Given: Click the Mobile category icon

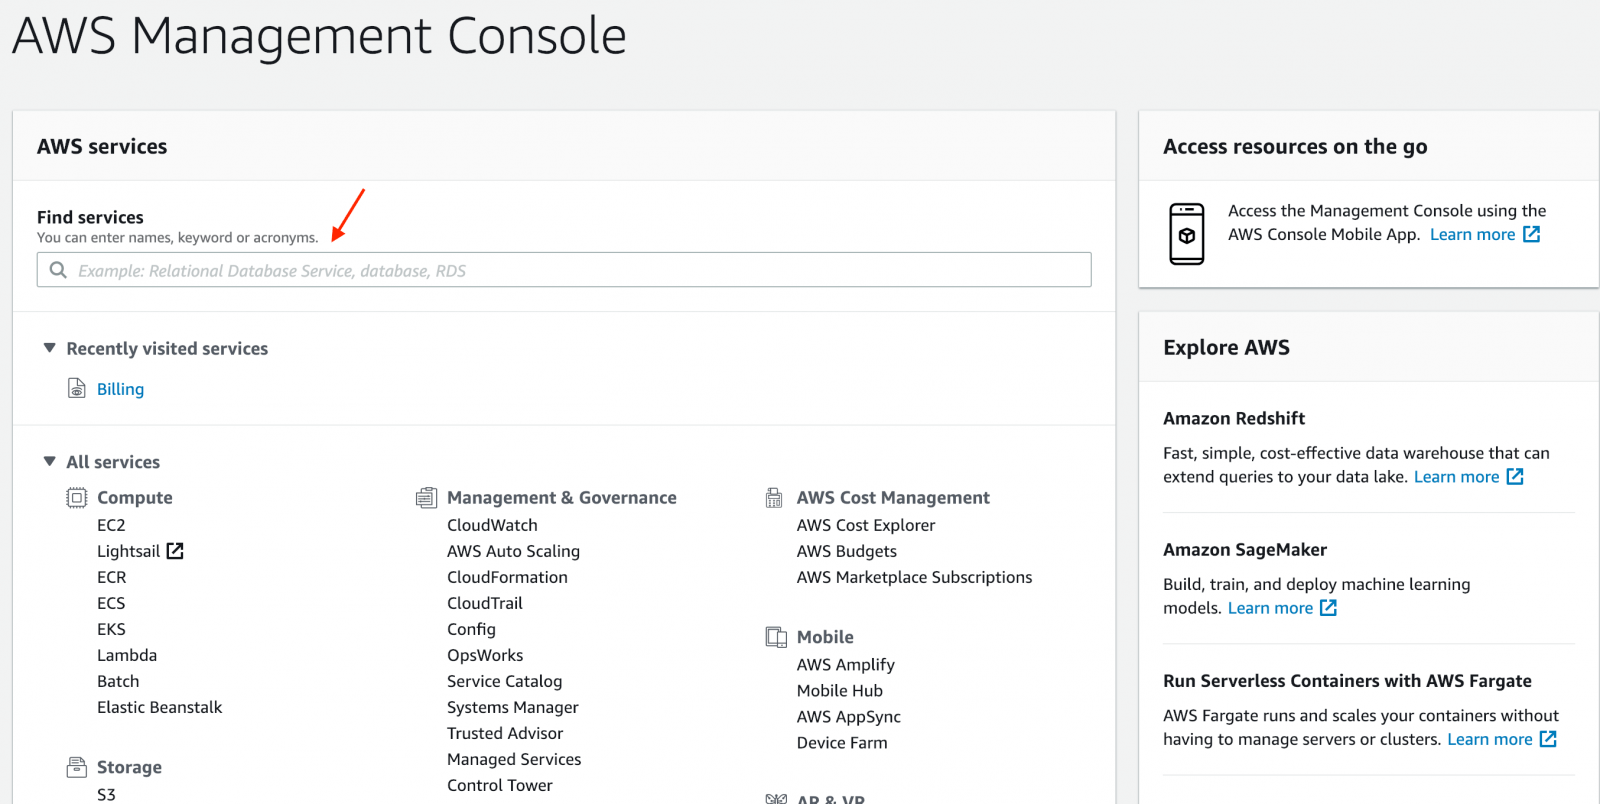Looking at the screenshot, I should coord(776,637).
